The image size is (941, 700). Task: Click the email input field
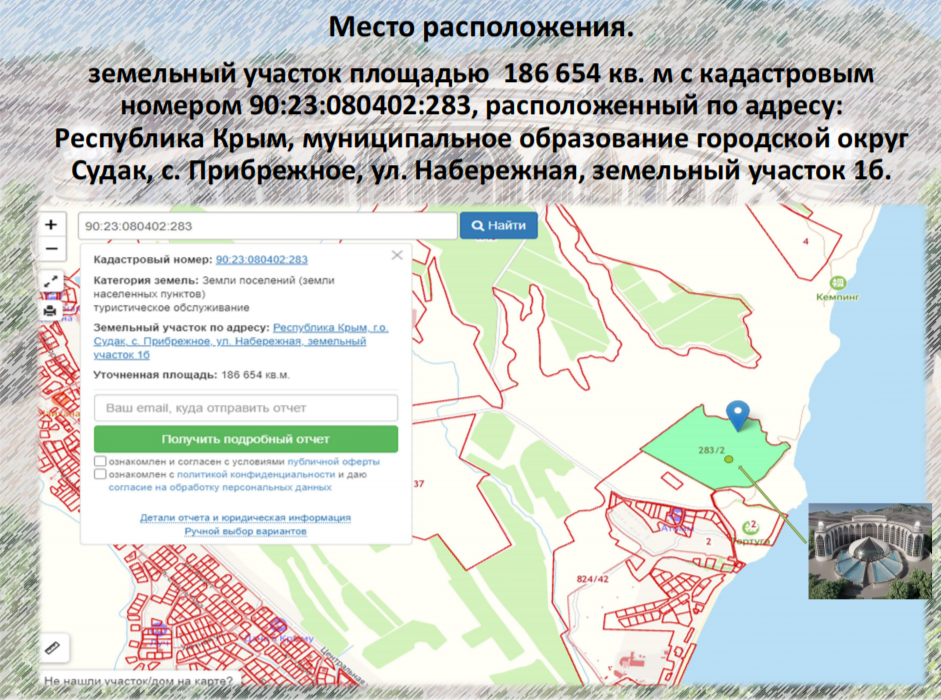click(x=245, y=408)
